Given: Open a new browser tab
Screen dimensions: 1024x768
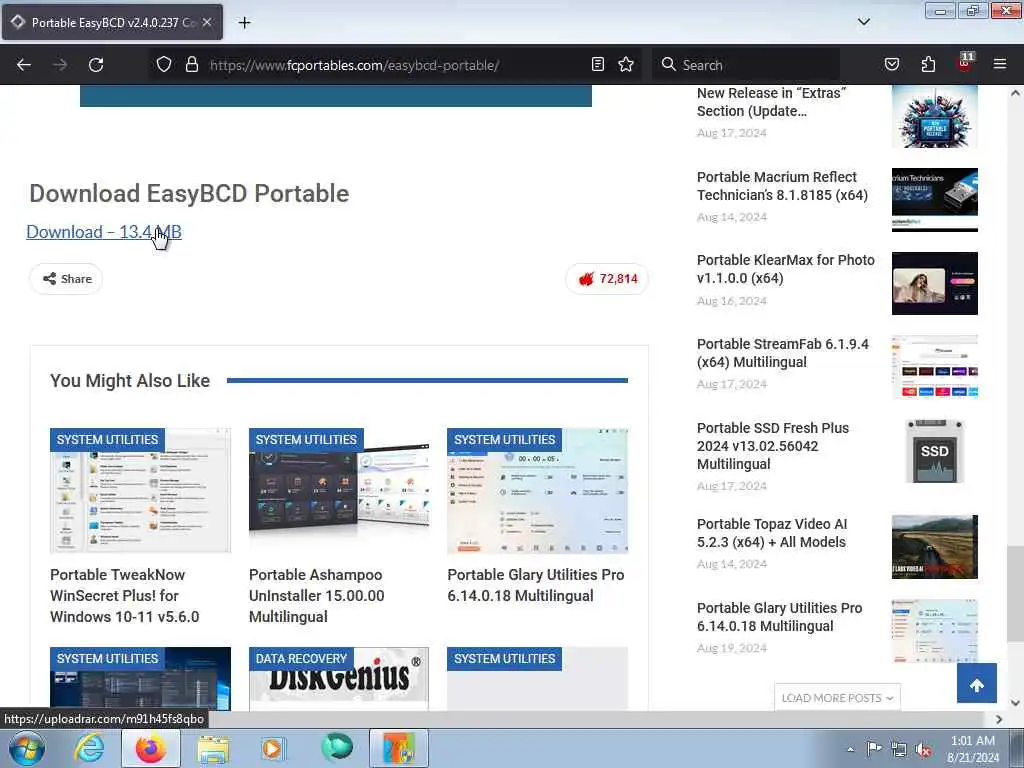Looking at the screenshot, I should tap(244, 23).
